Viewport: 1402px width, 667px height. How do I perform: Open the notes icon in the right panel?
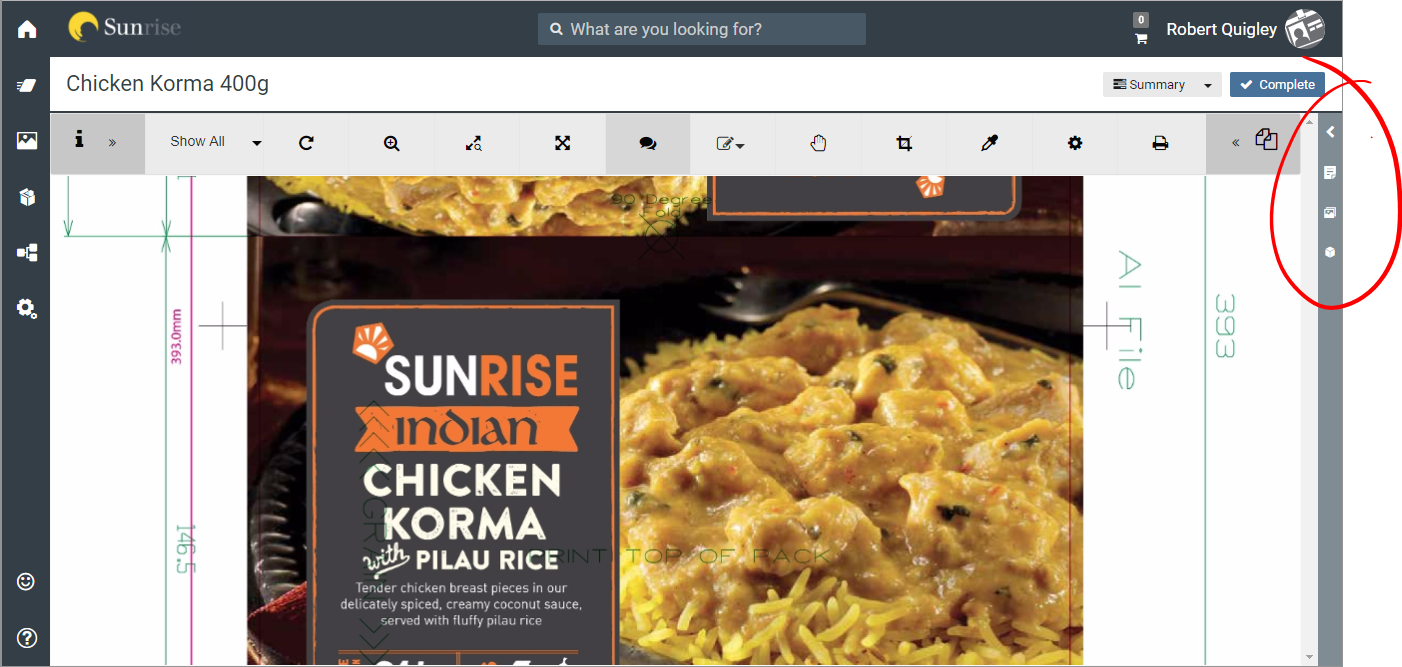(x=1330, y=172)
